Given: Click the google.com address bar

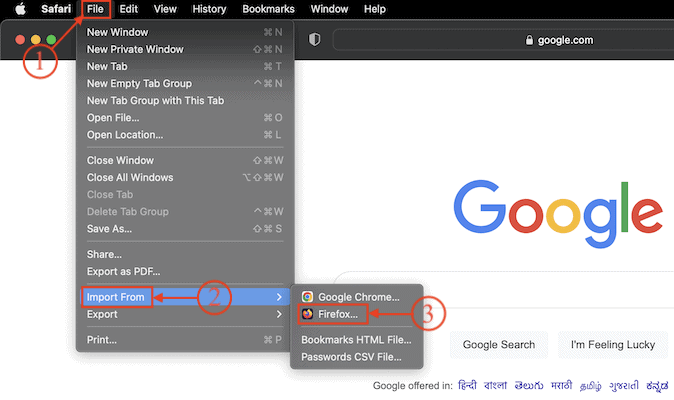Looking at the screenshot, I should 503,40.
